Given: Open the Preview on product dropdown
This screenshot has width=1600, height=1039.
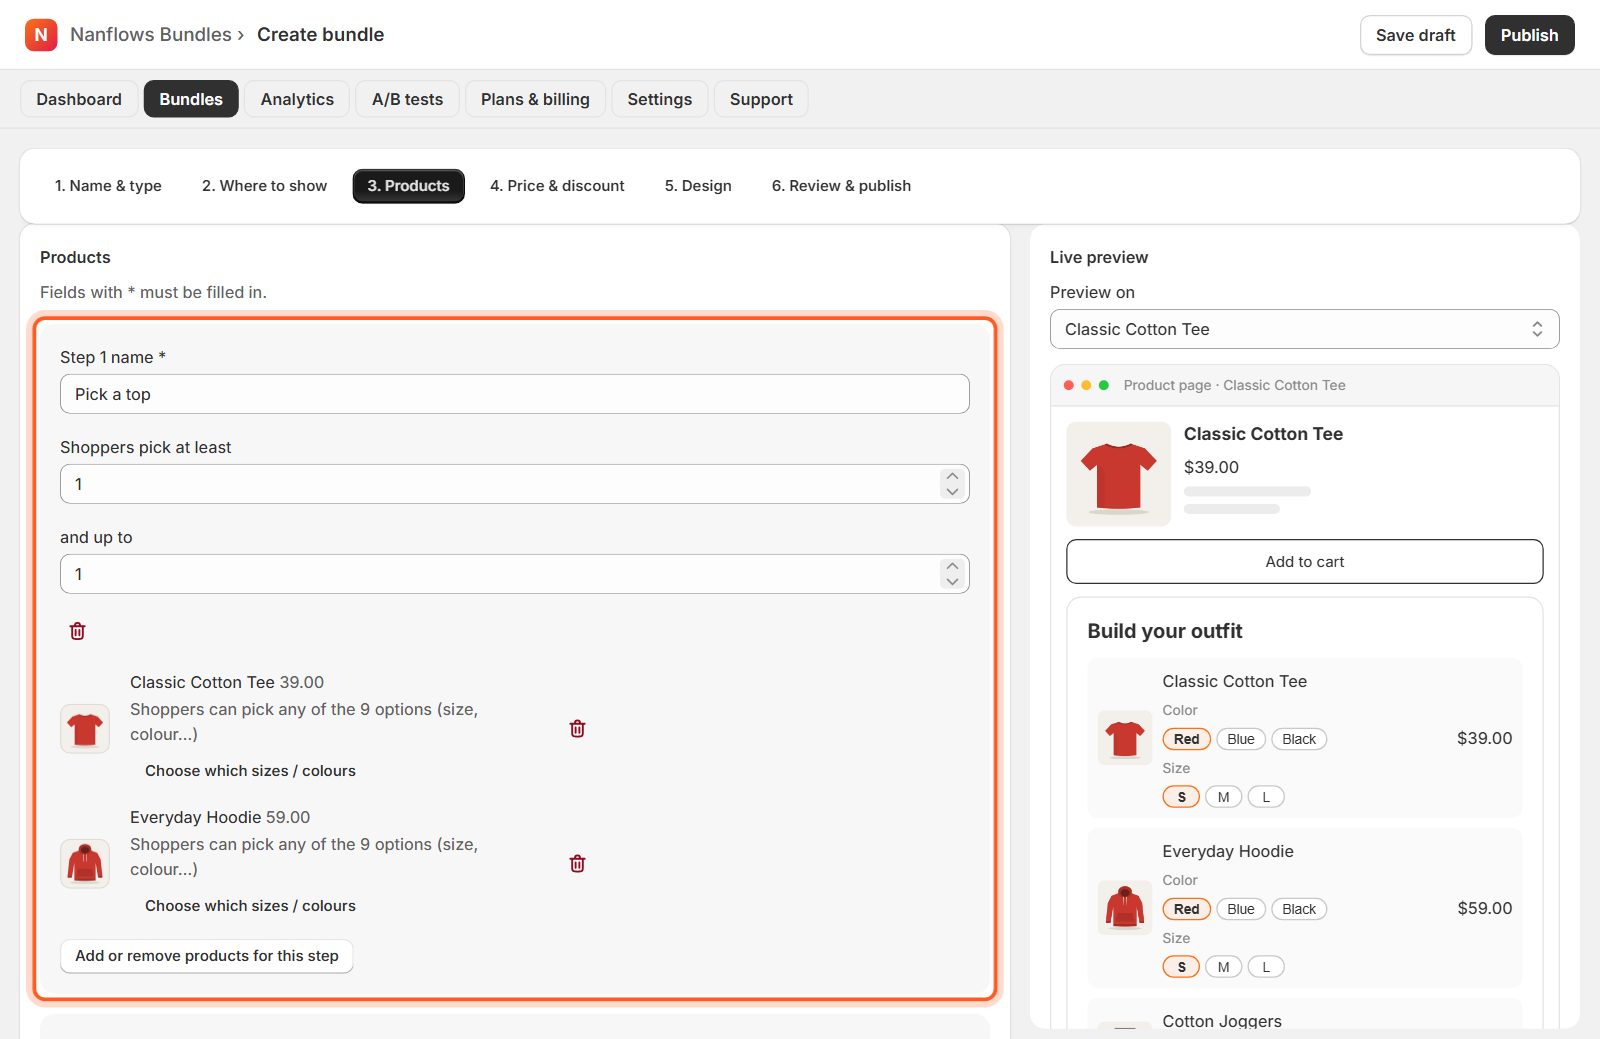Looking at the screenshot, I should click(x=1304, y=329).
